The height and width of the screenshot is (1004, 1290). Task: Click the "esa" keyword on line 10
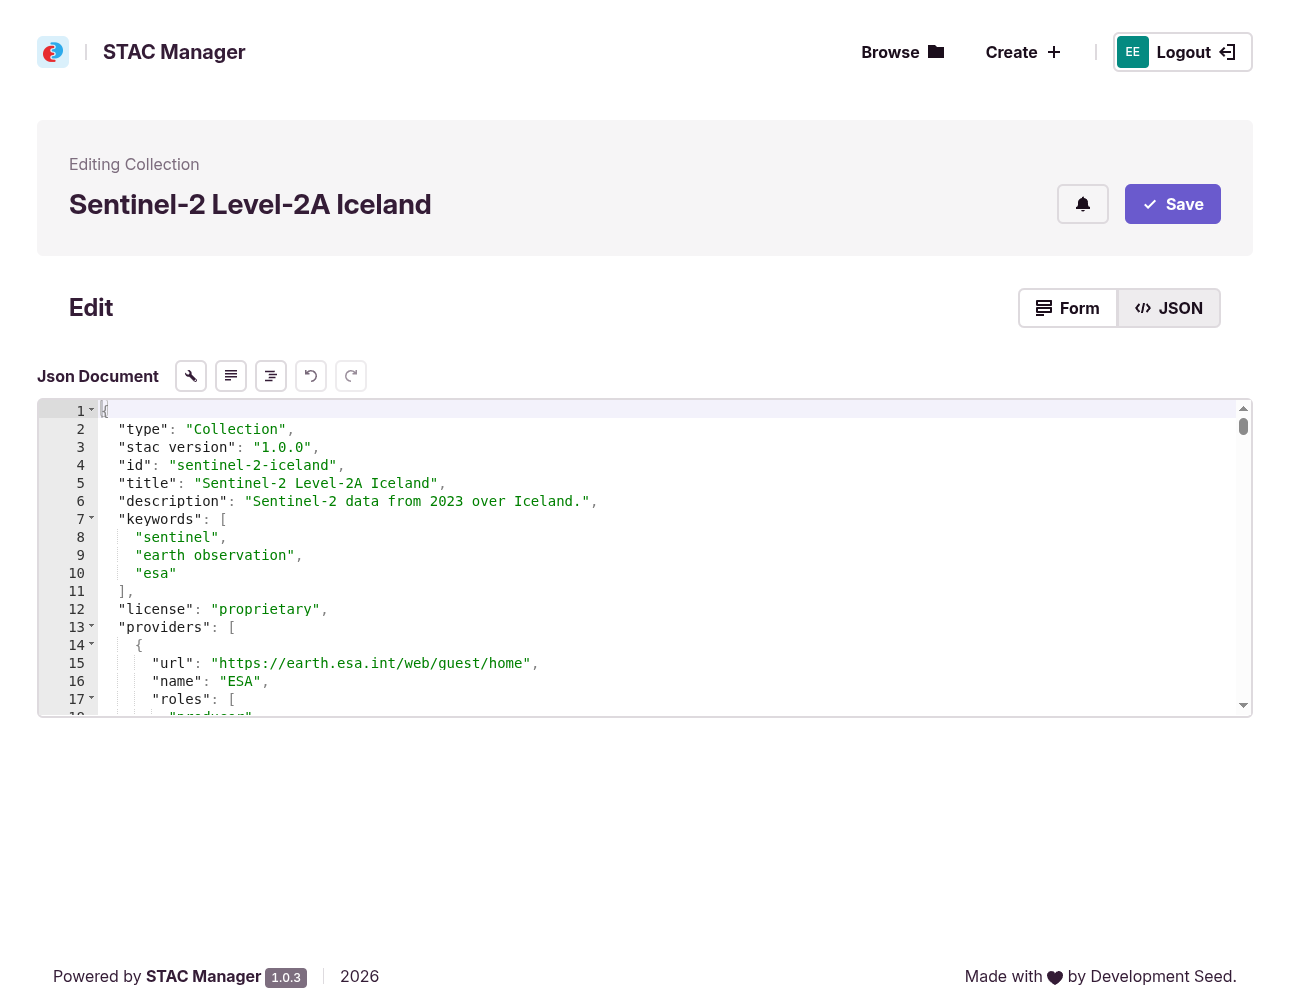pos(156,573)
